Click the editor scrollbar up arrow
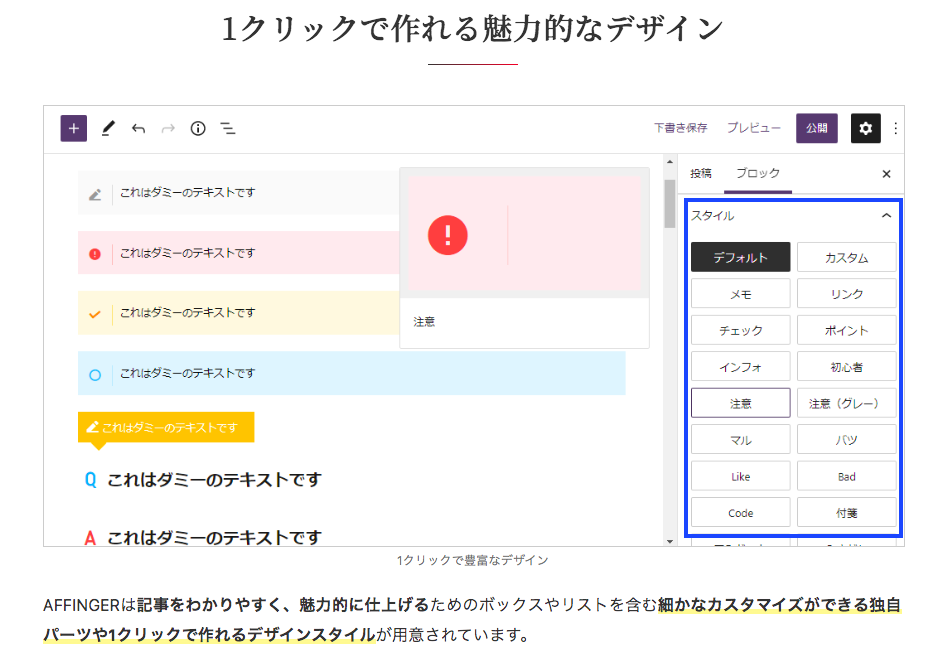Viewport: 937px width, 666px height. click(669, 162)
